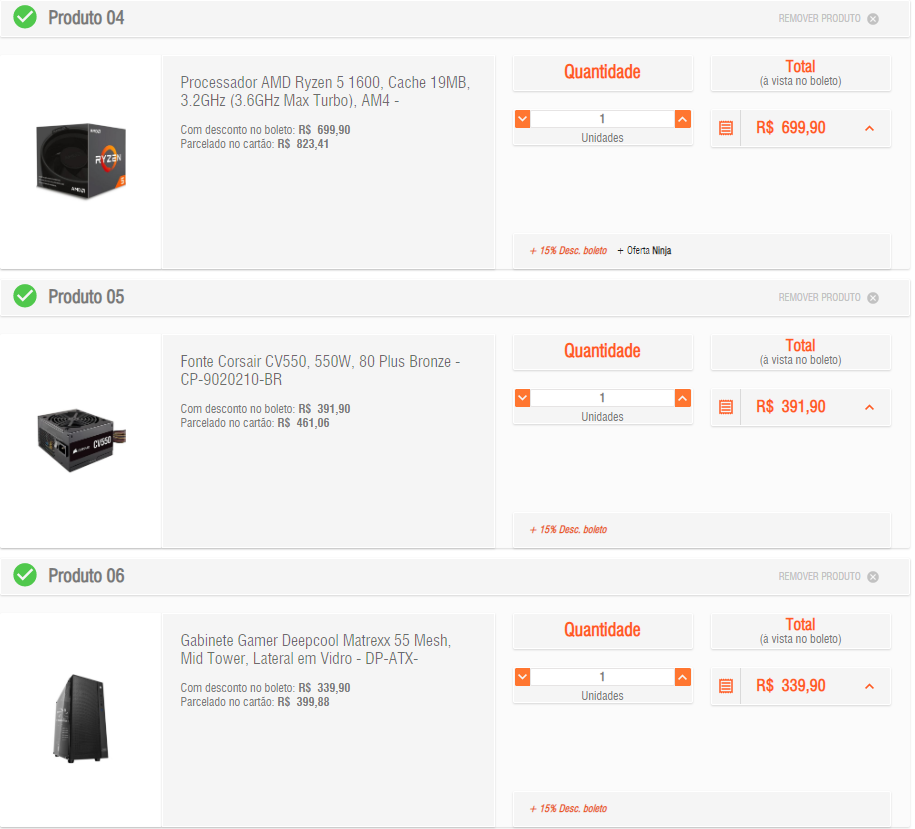Open the Processador AMD Ryzen 5 1600 title
Screen dimensions: 915x829
pyautogui.click(x=325, y=92)
